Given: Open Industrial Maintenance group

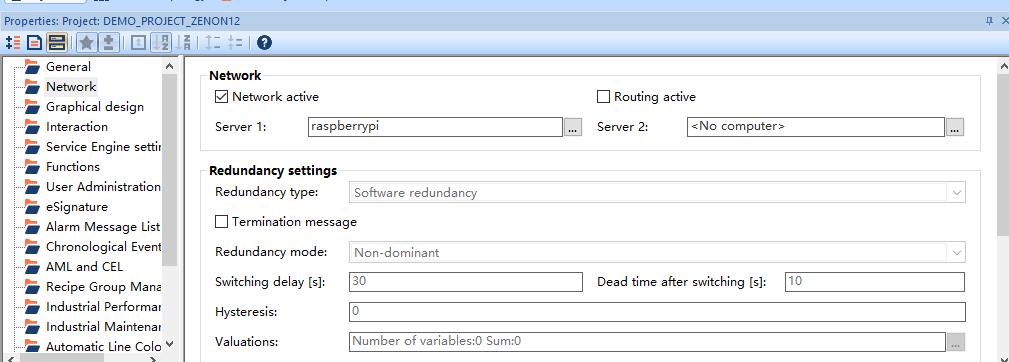Looking at the screenshot, I should 103,326.
